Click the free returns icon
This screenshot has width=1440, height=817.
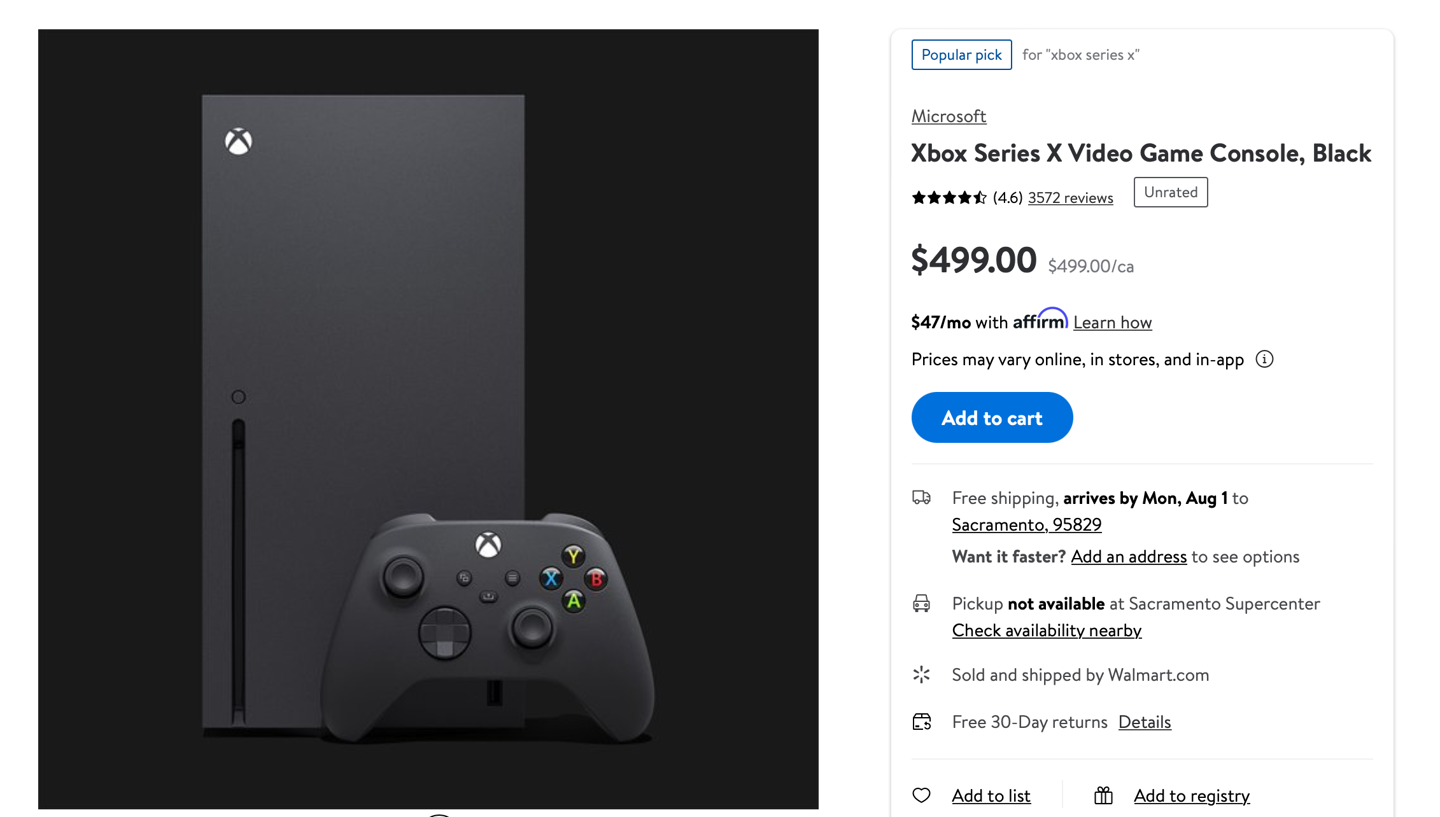(x=921, y=721)
